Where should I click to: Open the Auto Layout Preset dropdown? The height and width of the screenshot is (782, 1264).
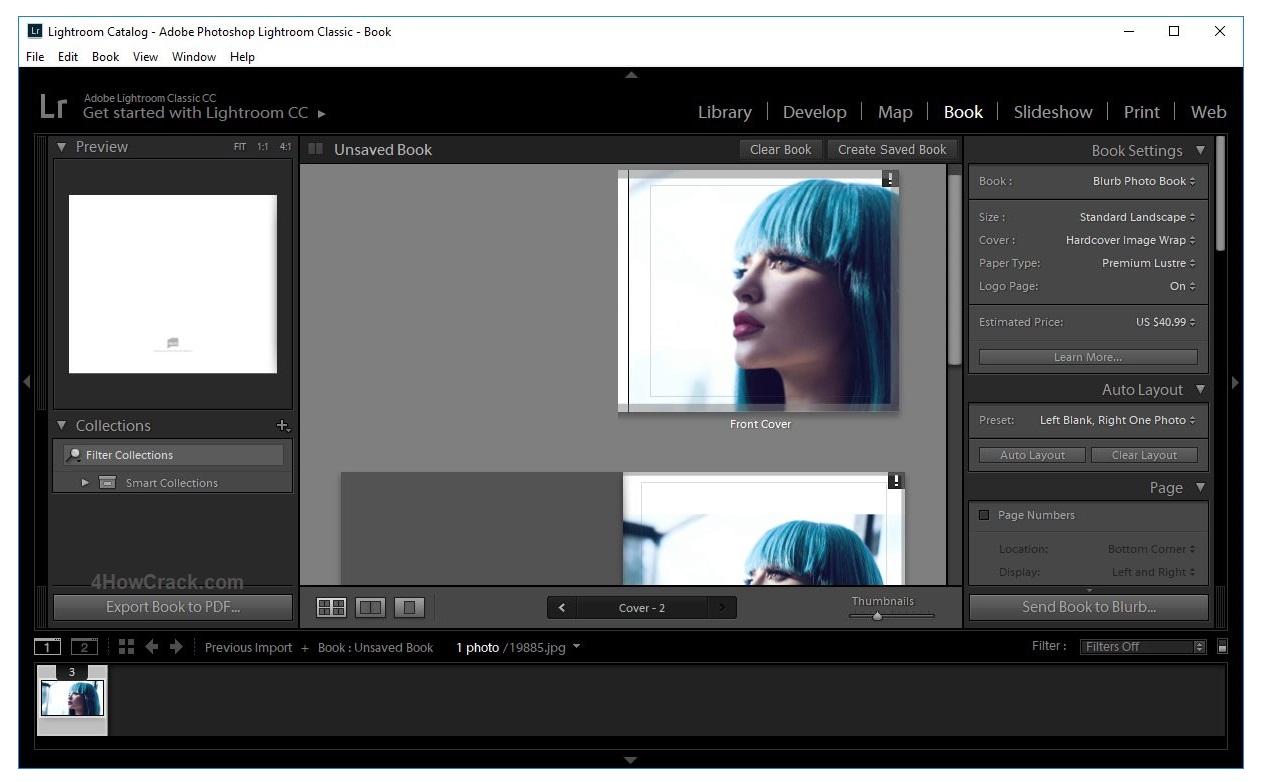(1117, 420)
